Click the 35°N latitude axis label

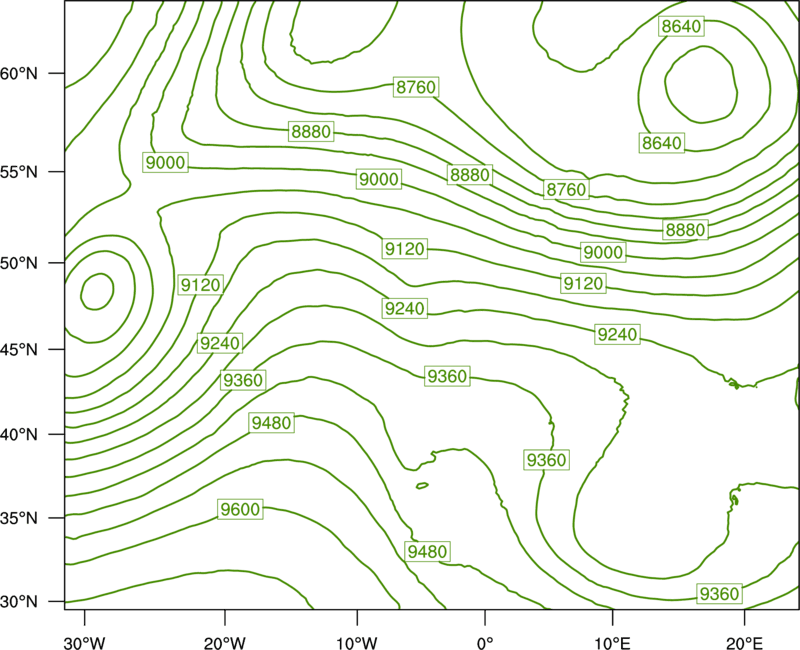coord(19,518)
